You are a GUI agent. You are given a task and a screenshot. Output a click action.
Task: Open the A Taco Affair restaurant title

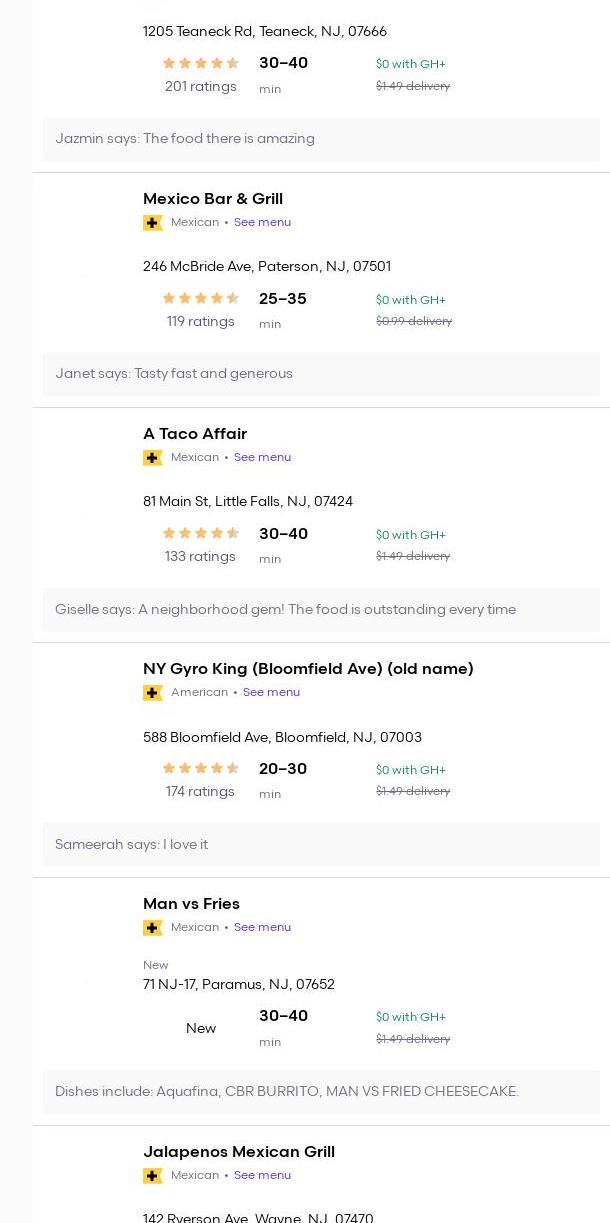pos(195,434)
